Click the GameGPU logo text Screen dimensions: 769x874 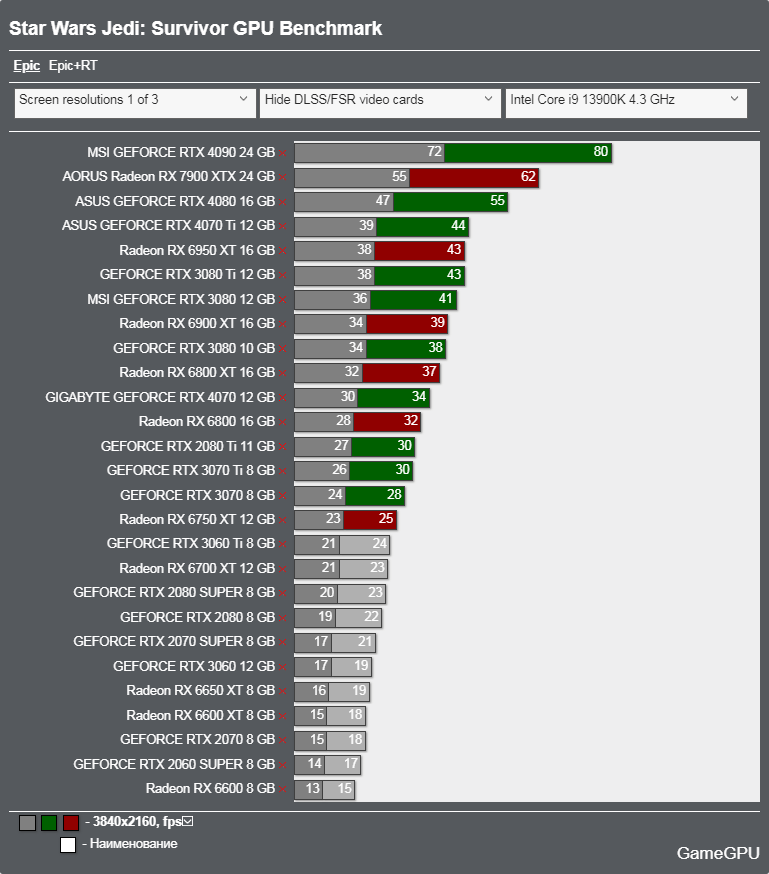(x=718, y=853)
